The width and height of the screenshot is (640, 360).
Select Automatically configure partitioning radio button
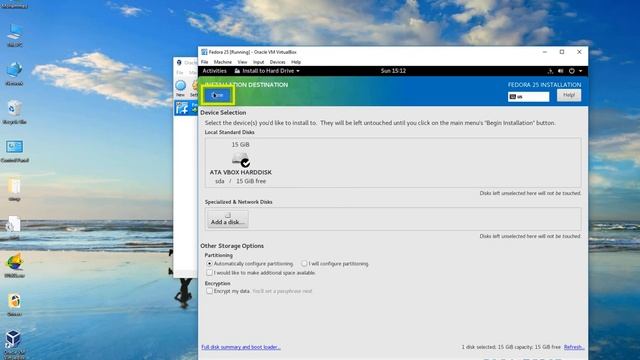pyautogui.click(x=209, y=264)
